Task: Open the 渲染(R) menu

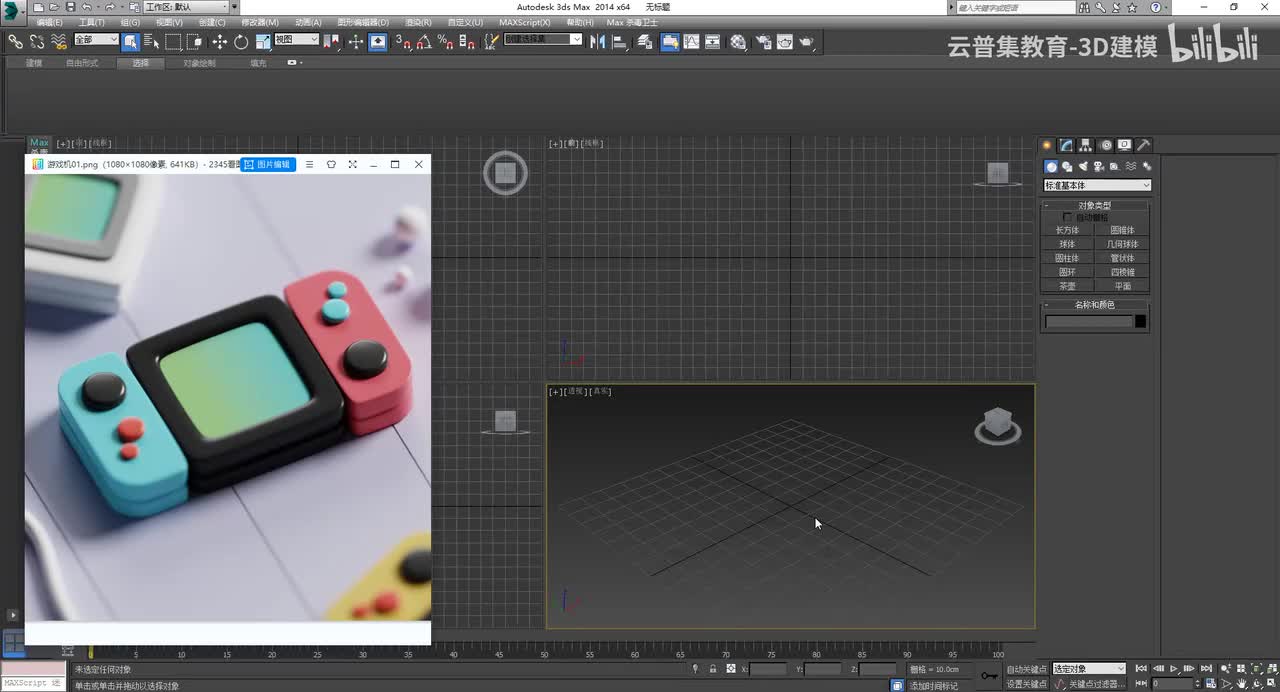Action: 418,22
